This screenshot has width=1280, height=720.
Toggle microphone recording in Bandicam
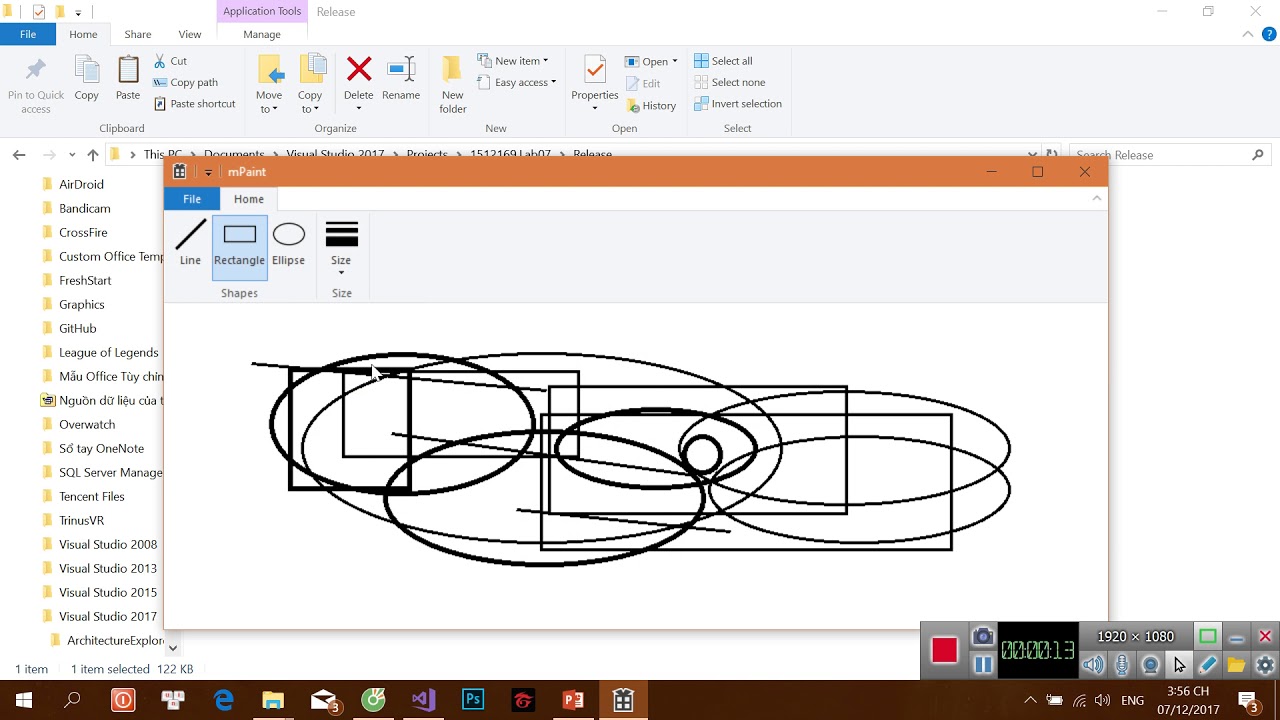(1122, 664)
